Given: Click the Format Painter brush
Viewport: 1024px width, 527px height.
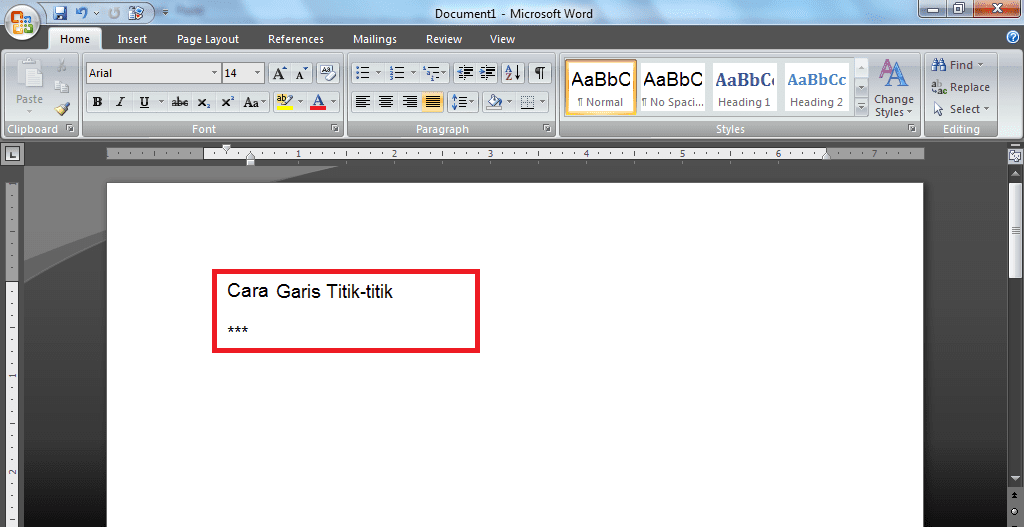Looking at the screenshot, I should point(62,109).
